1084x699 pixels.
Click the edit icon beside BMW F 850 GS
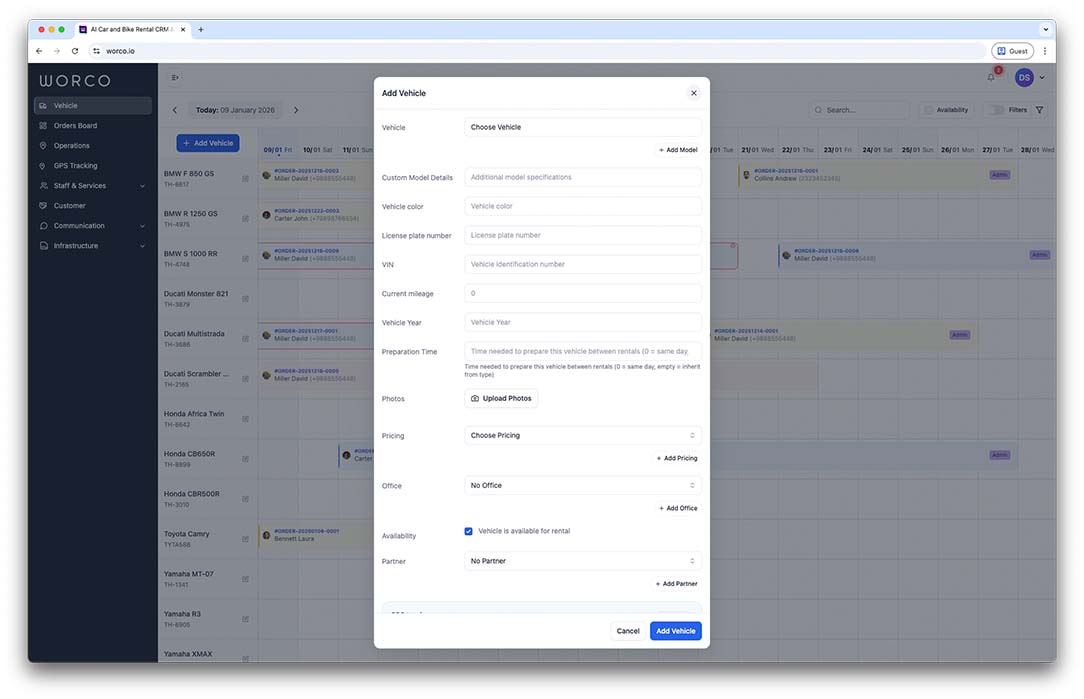pyautogui.click(x=245, y=178)
